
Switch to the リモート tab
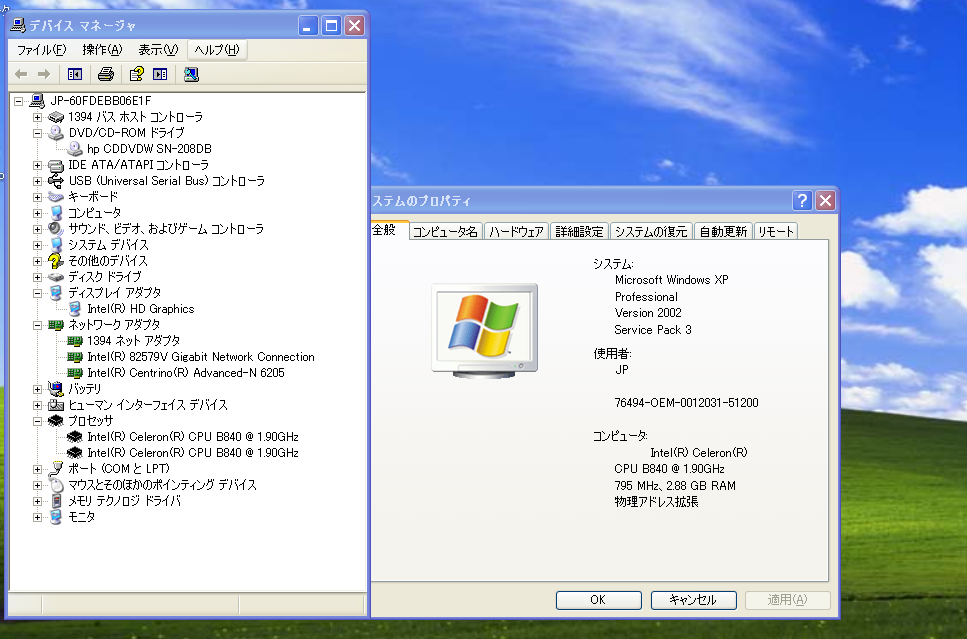pyautogui.click(x=775, y=231)
